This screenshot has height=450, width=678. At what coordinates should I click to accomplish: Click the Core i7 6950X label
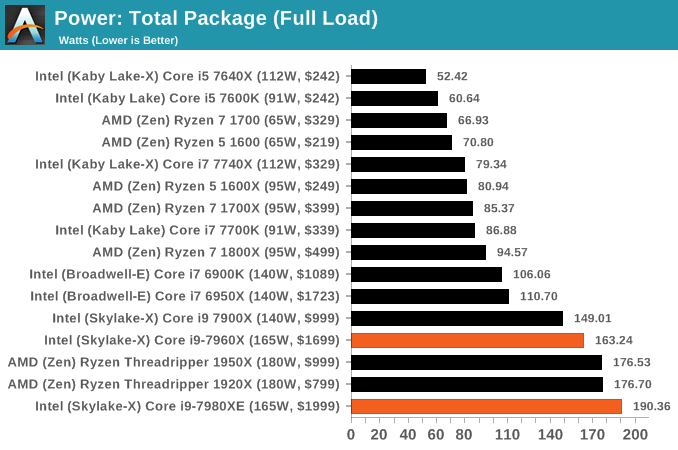(x=185, y=296)
